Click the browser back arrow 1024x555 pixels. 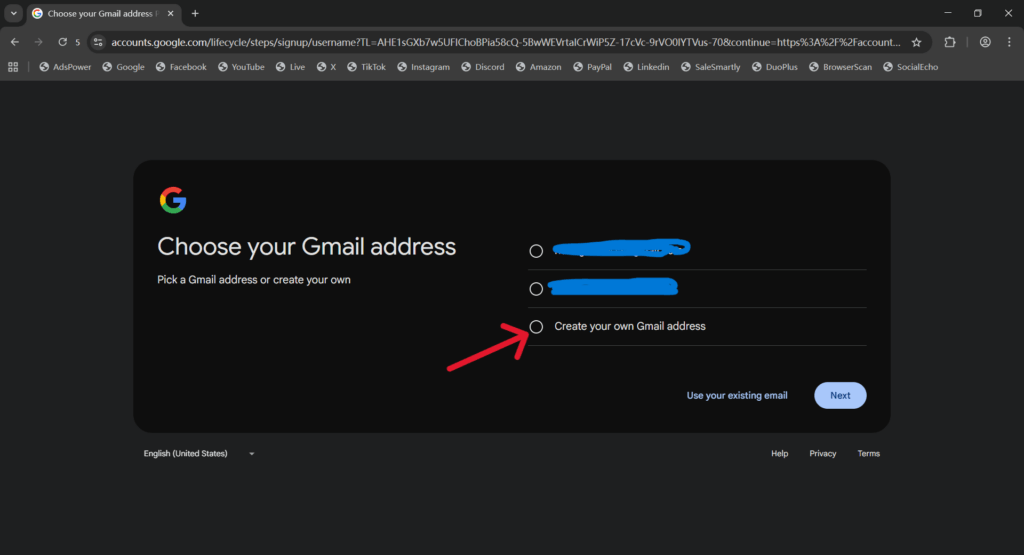click(14, 42)
